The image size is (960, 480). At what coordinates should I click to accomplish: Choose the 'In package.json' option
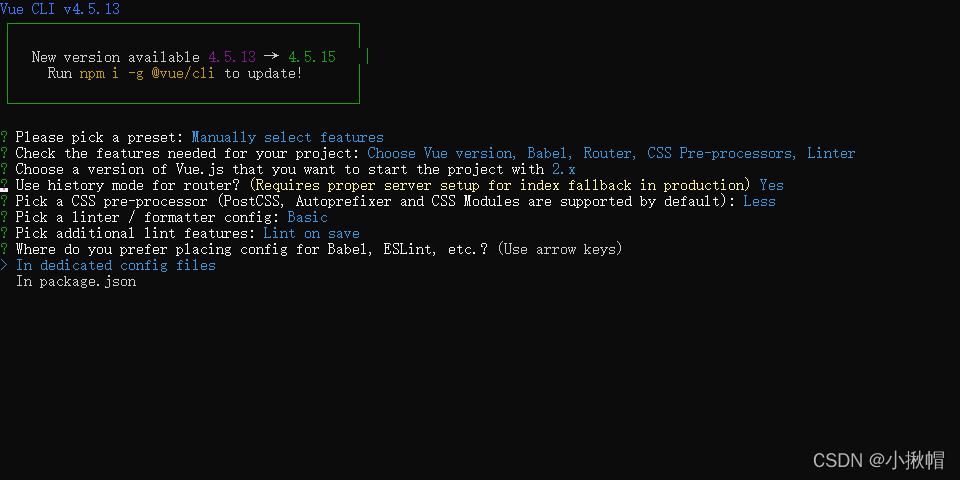76,282
